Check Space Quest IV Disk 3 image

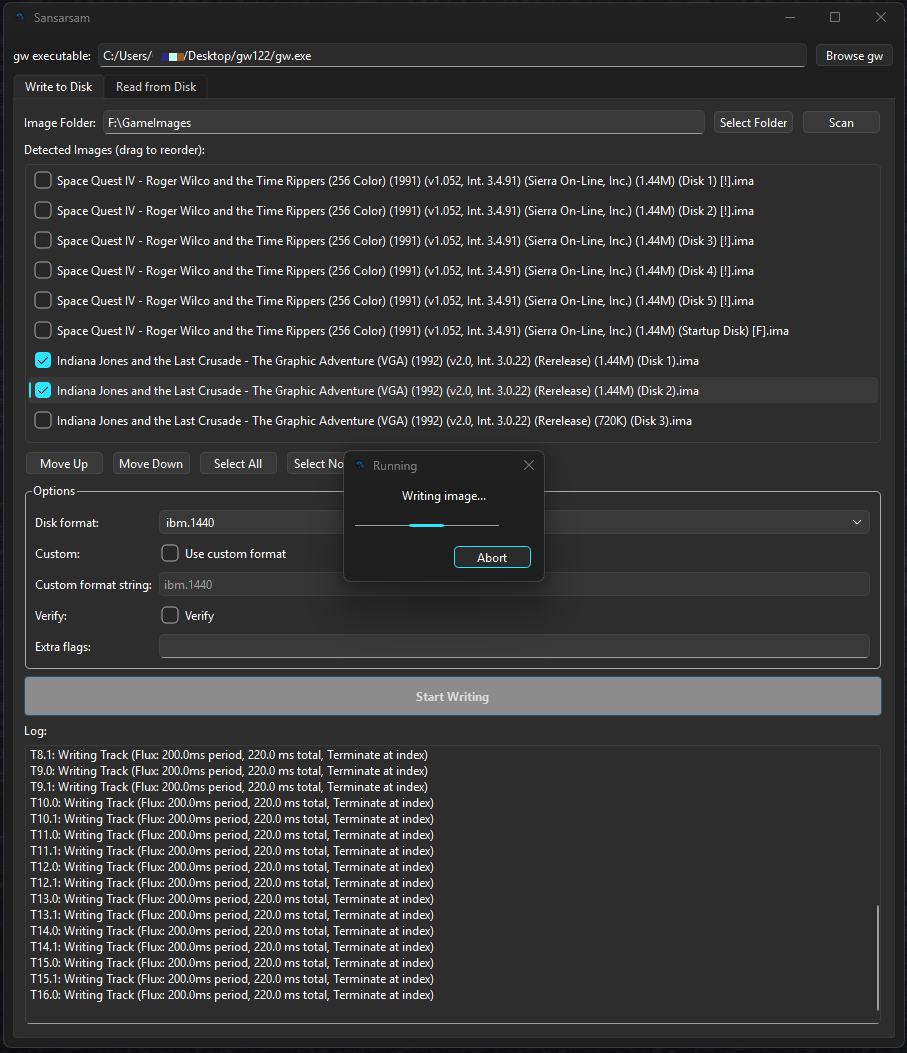click(43, 240)
